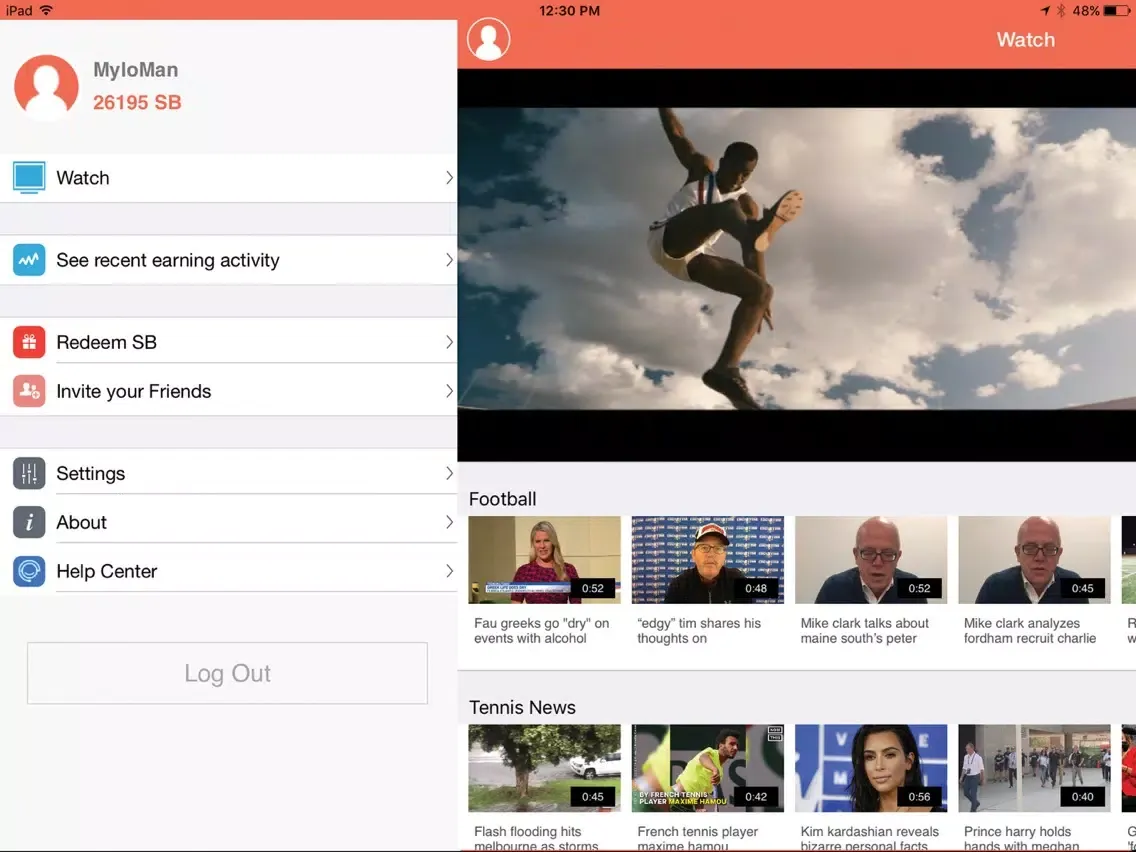The width and height of the screenshot is (1136, 852).
Task: Select Redeem SB from the menu
Action: (x=228, y=342)
